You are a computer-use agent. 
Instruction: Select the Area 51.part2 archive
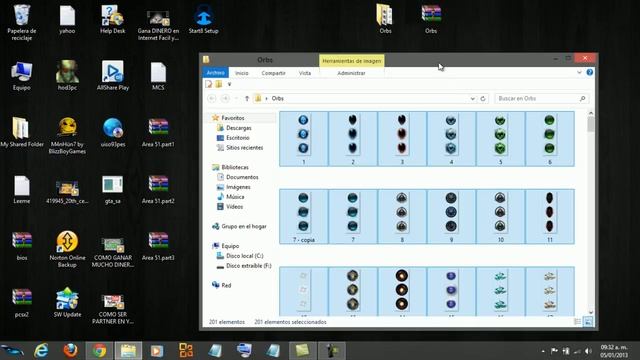pos(158,189)
